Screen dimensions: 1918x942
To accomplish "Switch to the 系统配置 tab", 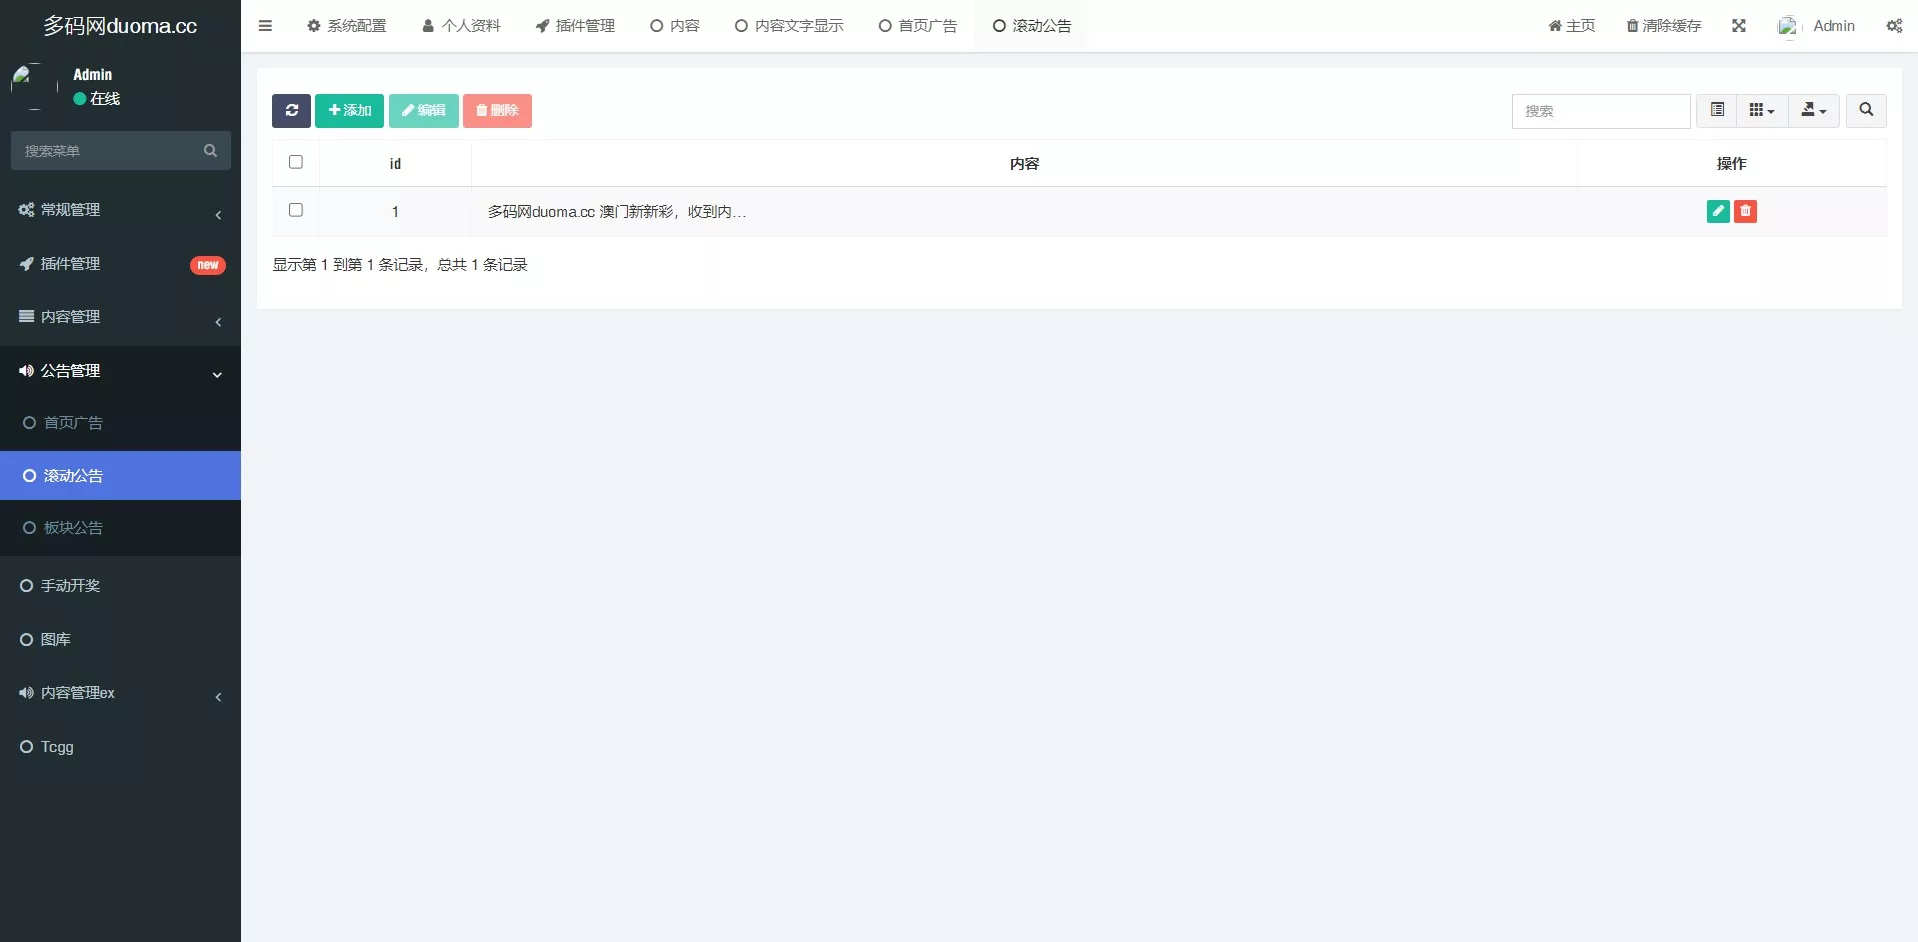I will pyautogui.click(x=346, y=25).
